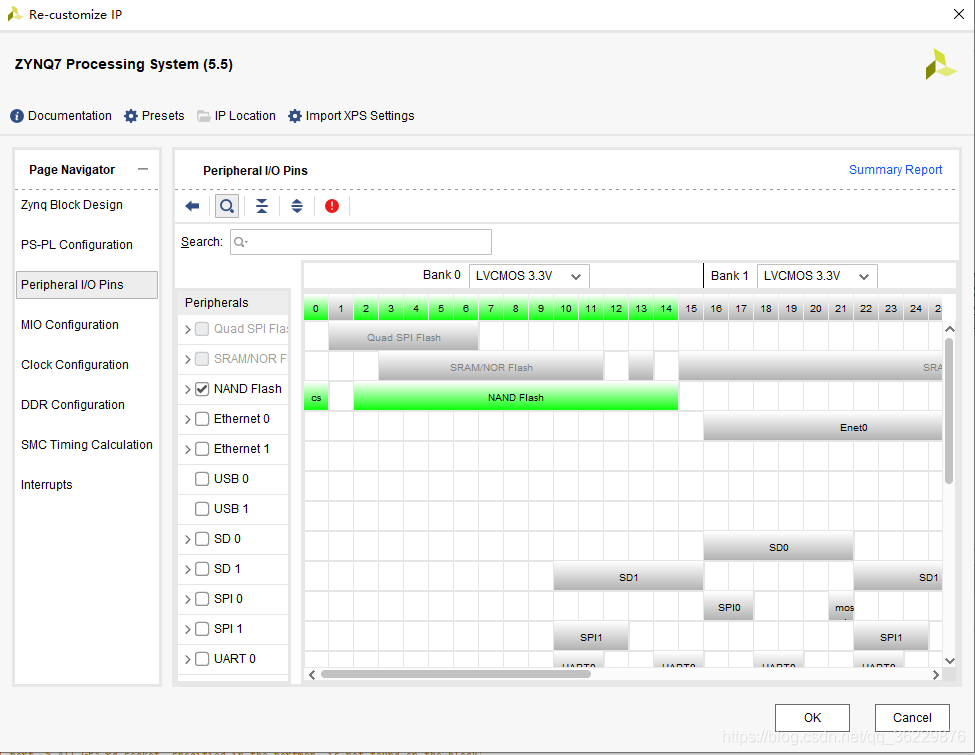Expand the Ethernet 1 tree row
975x755 pixels.
click(188, 450)
